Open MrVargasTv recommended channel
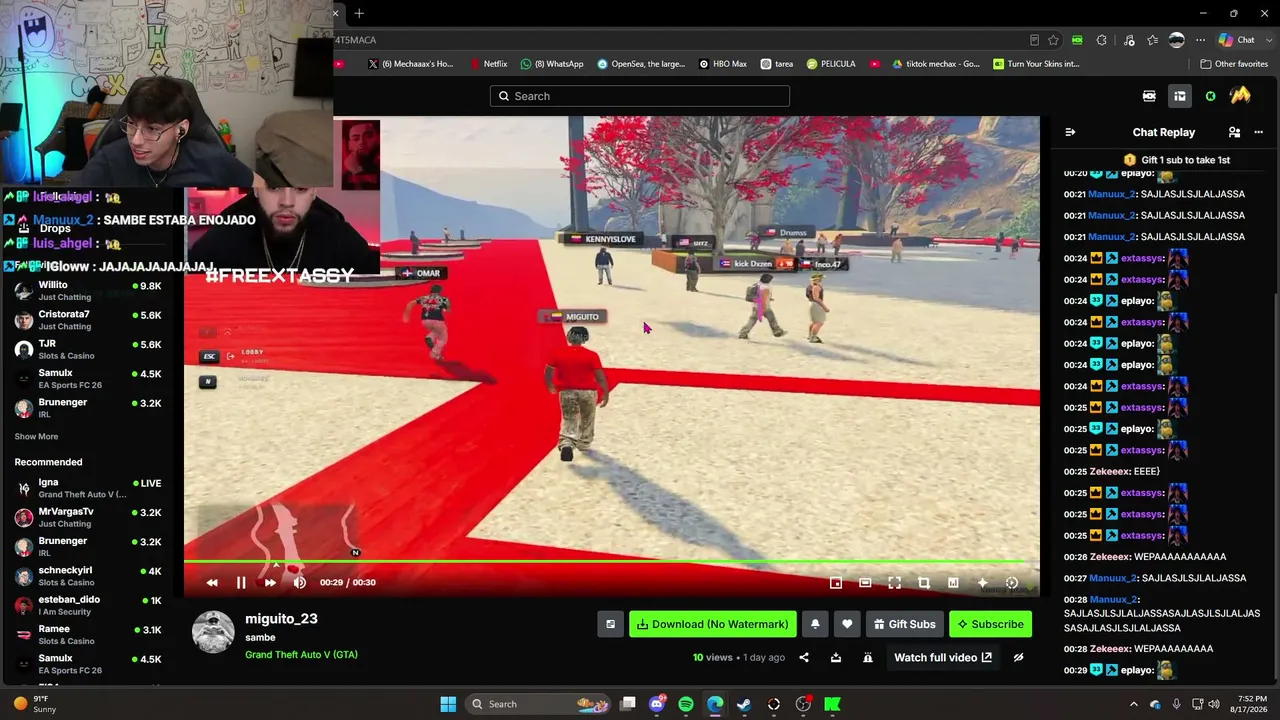1280x720 pixels. click(x=88, y=517)
